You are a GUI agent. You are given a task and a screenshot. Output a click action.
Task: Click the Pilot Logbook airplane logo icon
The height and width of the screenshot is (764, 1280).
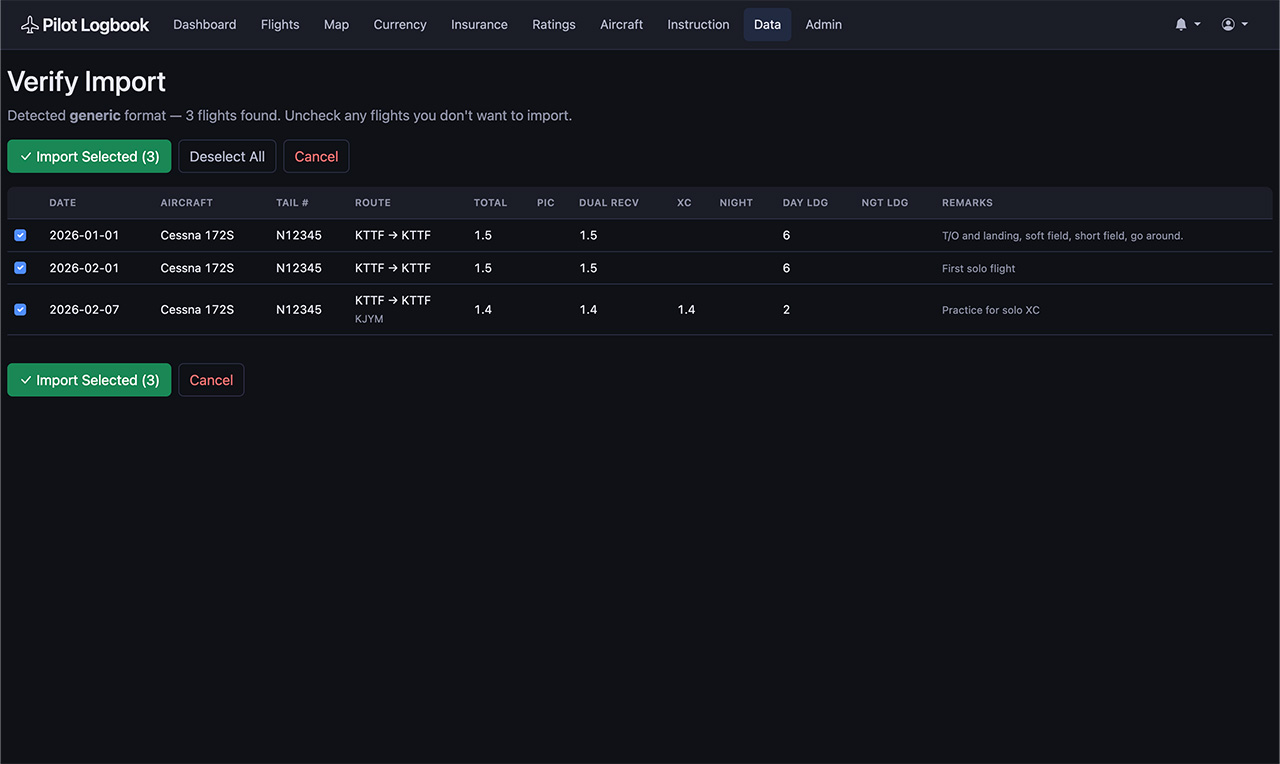click(30, 25)
